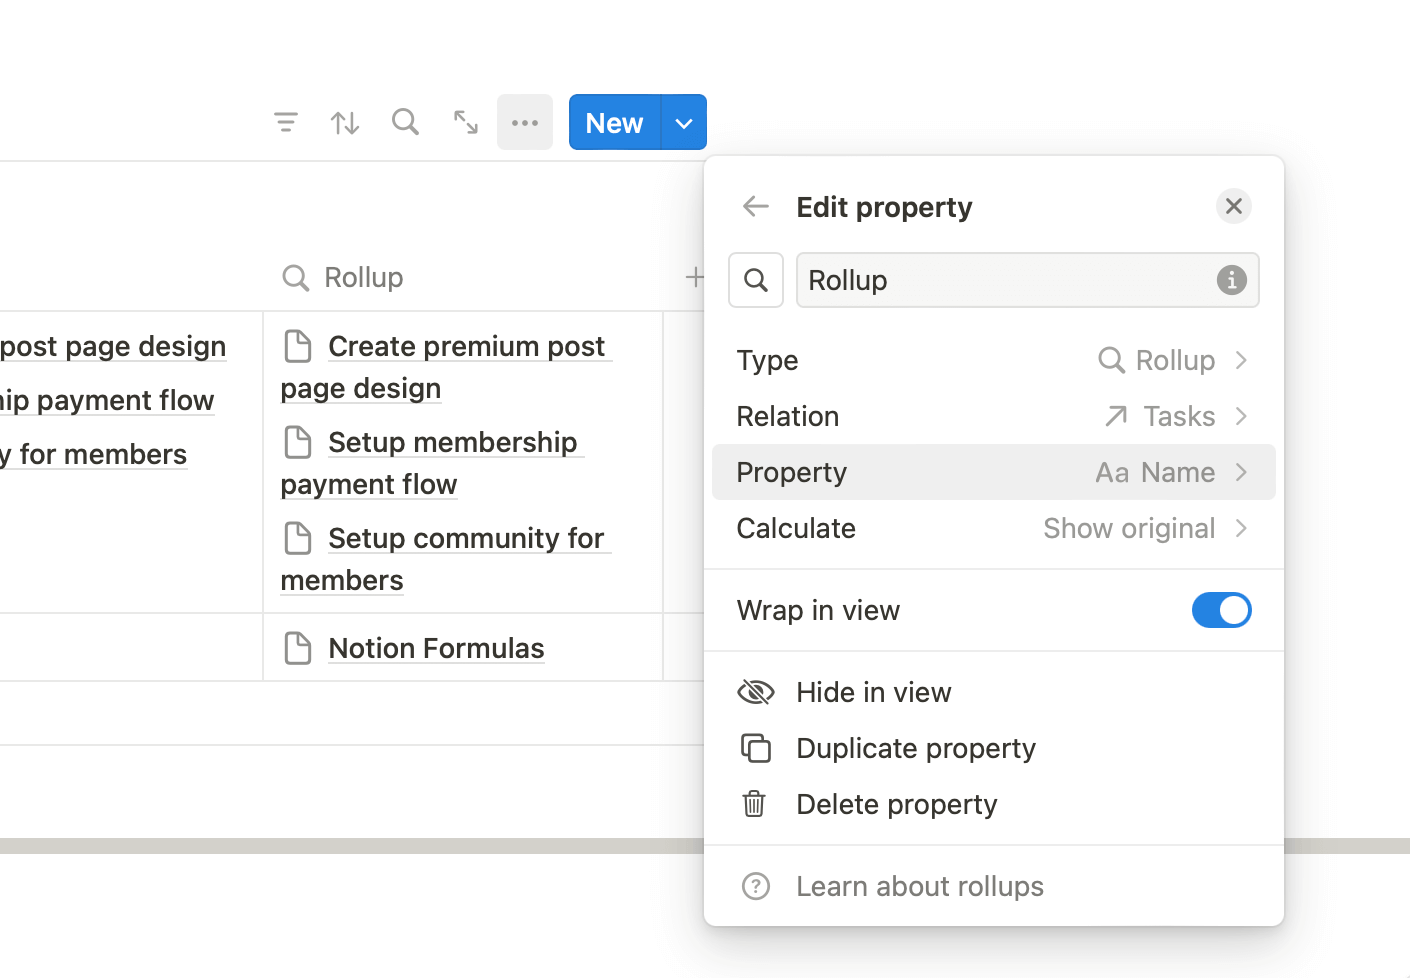Expand the view using the diagonal arrows icon
The width and height of the screenshot is (1410, 978).
pyautogui.click(x=465, y=121)
